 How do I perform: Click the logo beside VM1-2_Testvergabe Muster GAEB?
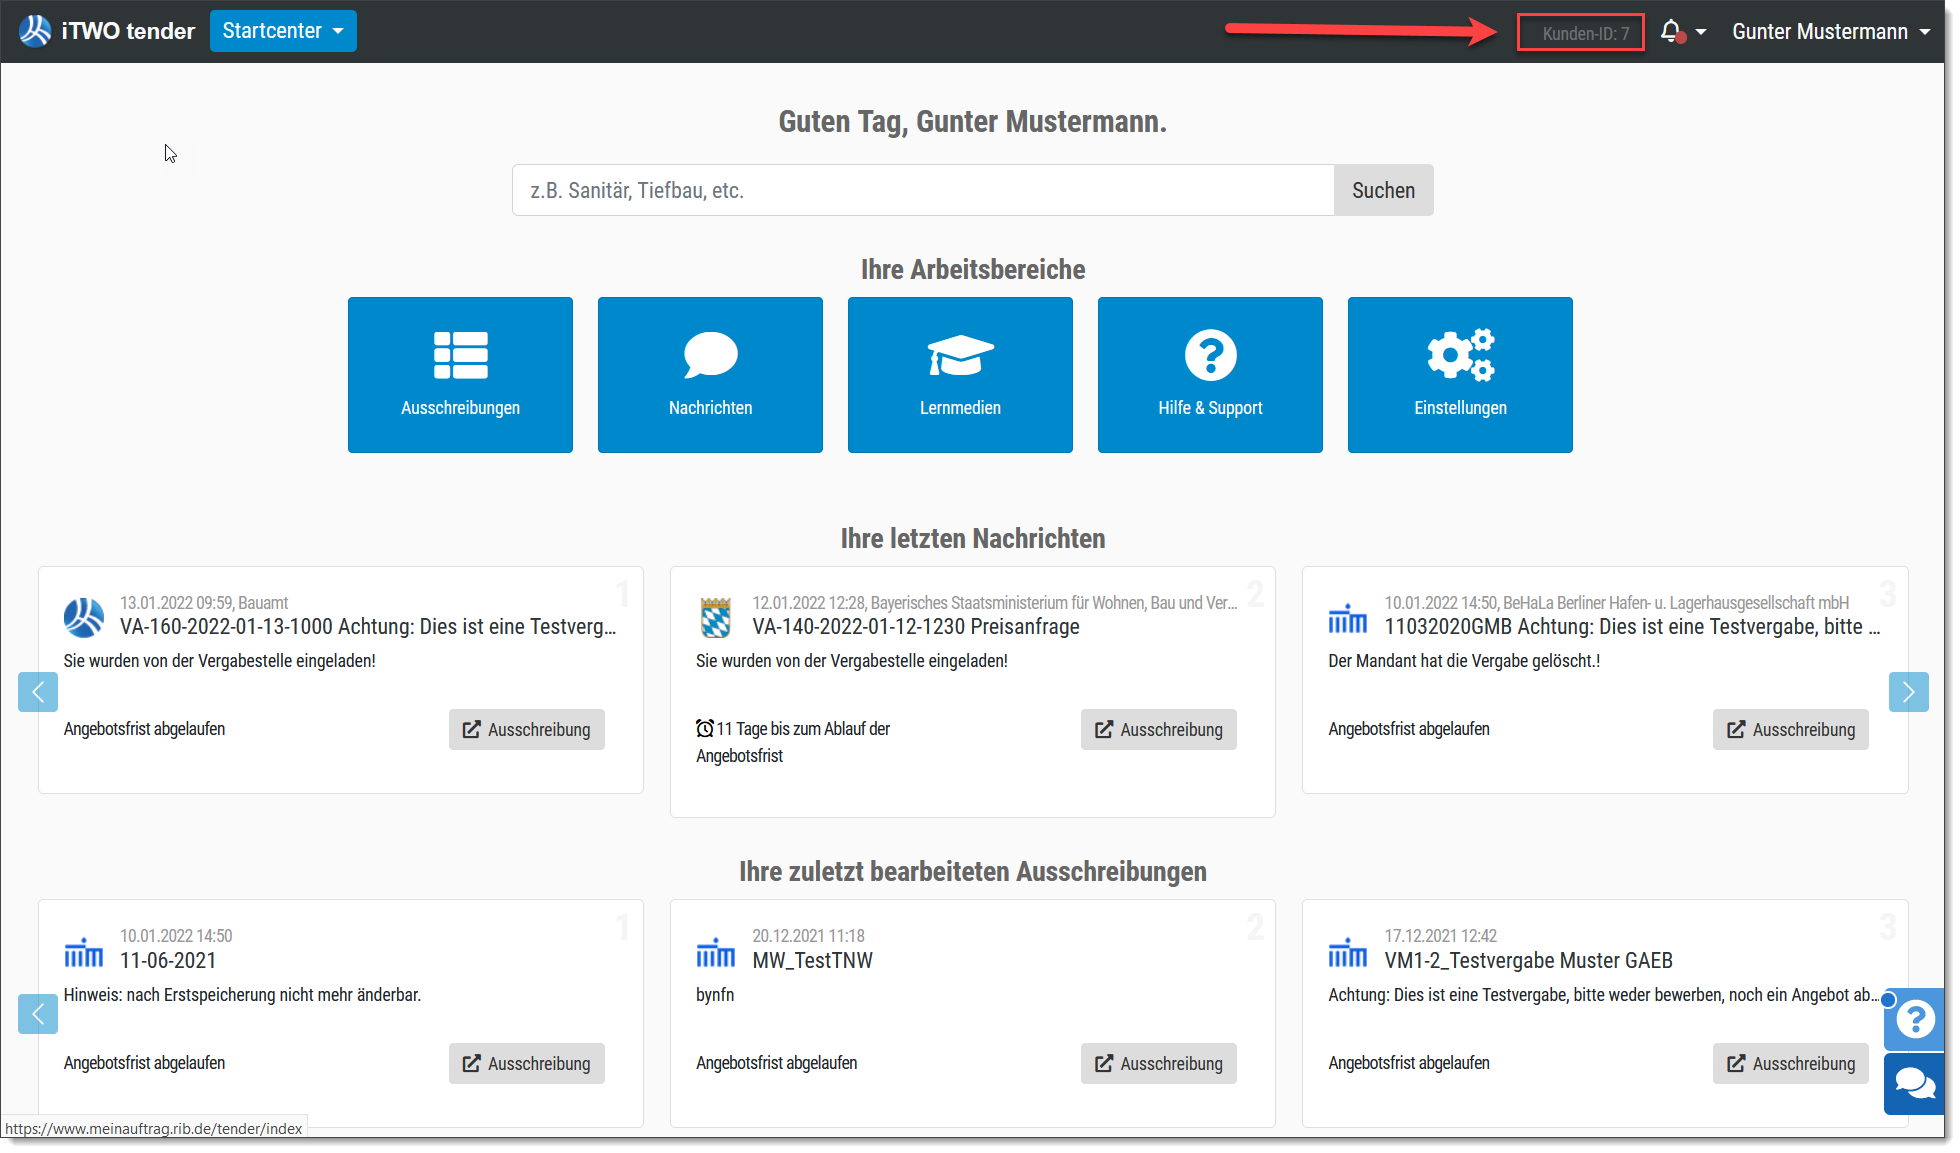[1347, 952]
